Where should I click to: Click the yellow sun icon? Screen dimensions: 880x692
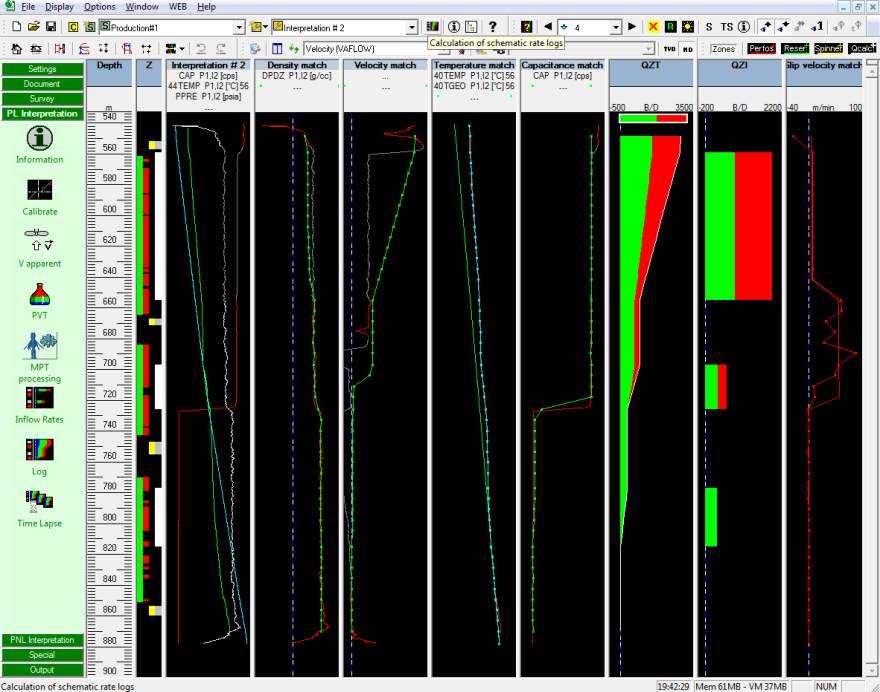click(x=688, y=26)
